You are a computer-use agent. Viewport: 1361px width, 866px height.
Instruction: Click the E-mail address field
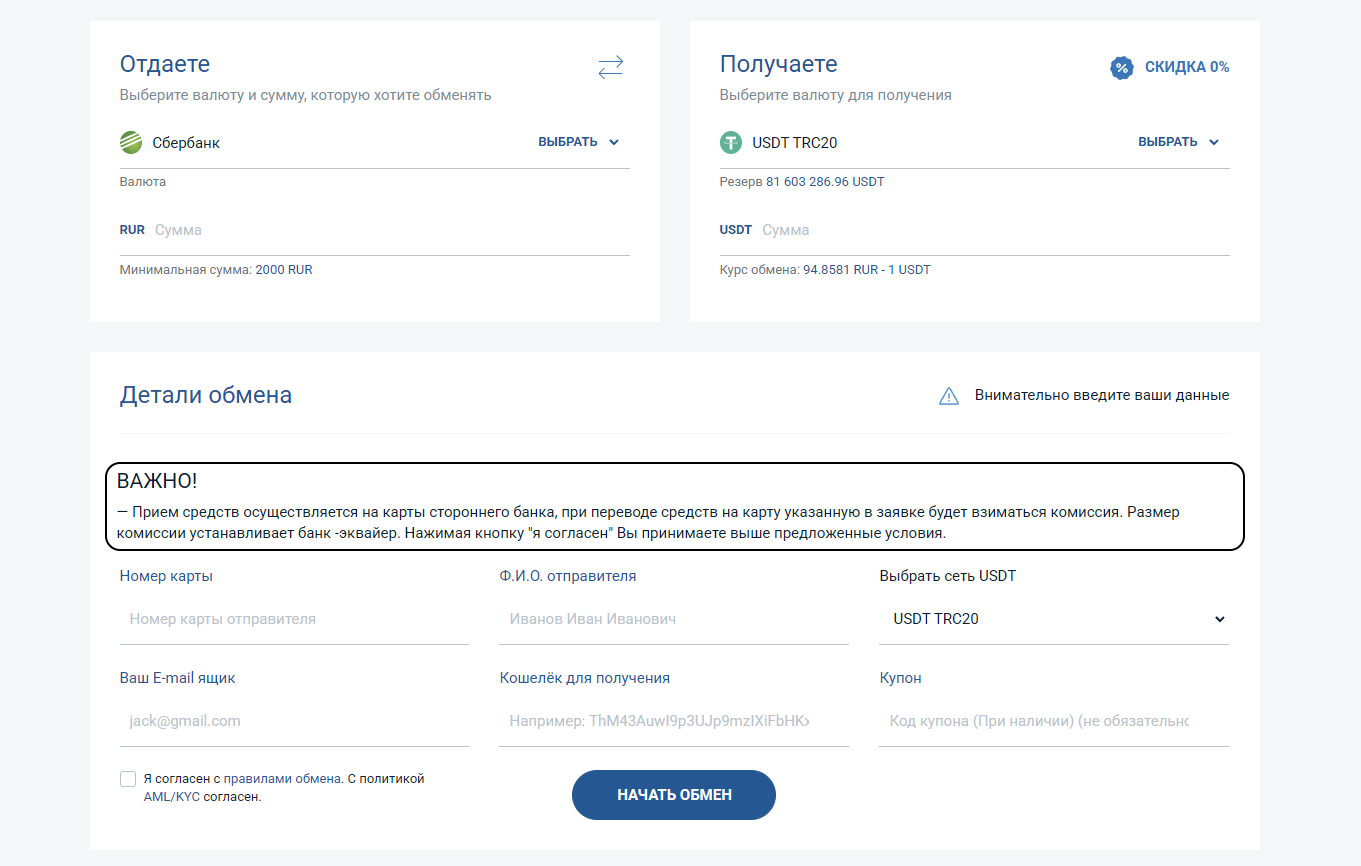pyautogui.click(x=294, y=721)
